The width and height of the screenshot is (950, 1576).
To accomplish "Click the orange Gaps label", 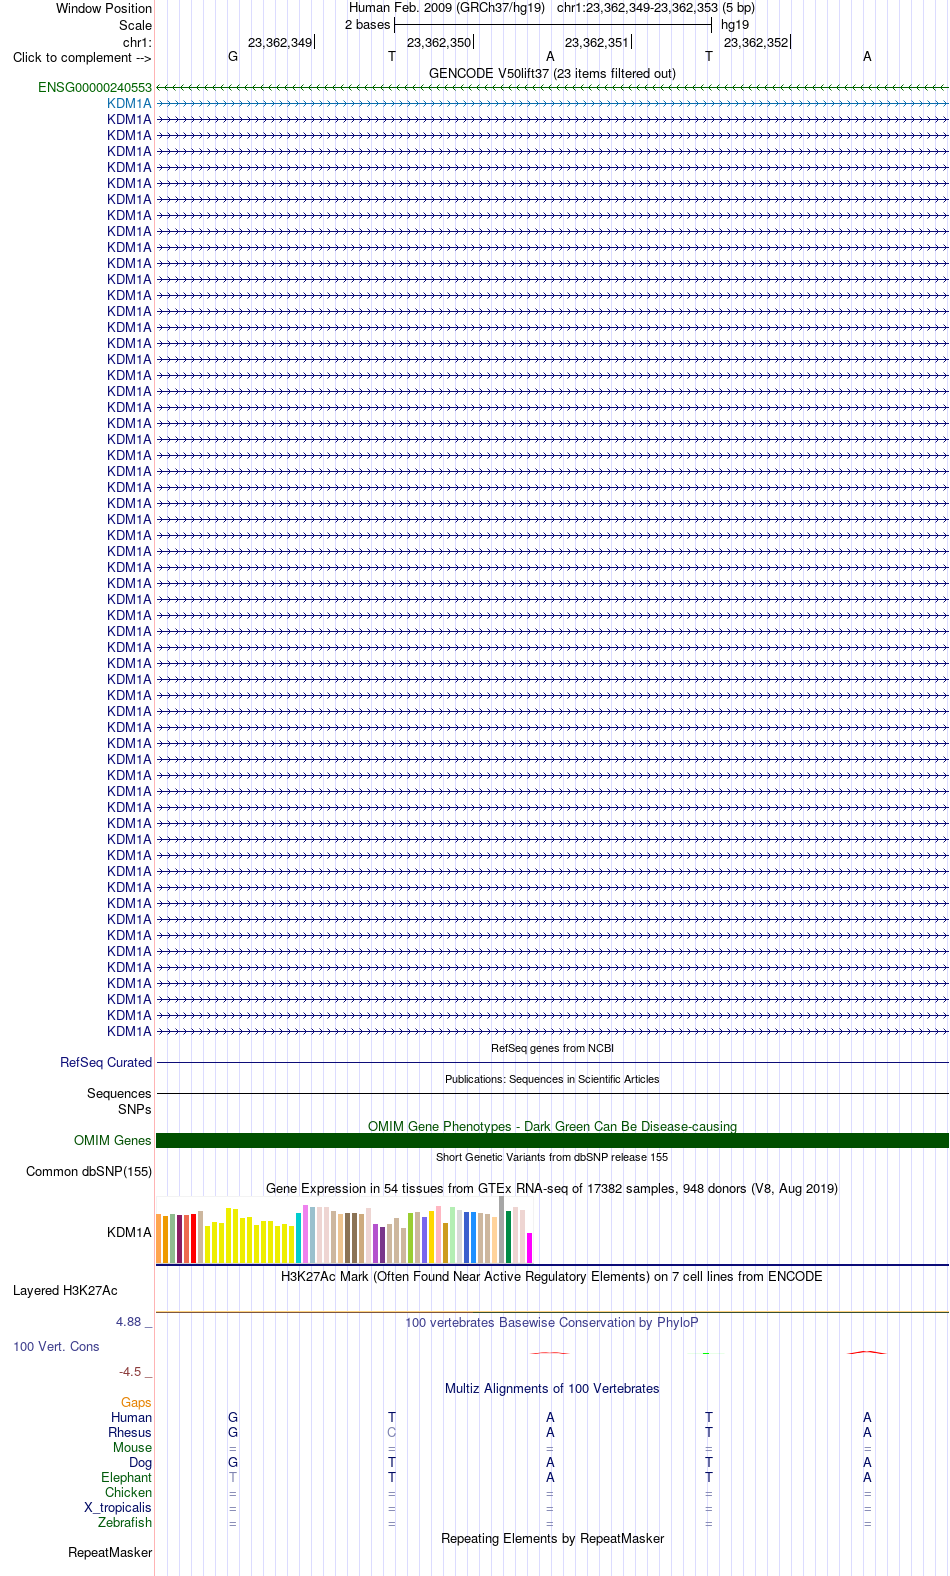I will point(137,1403).
